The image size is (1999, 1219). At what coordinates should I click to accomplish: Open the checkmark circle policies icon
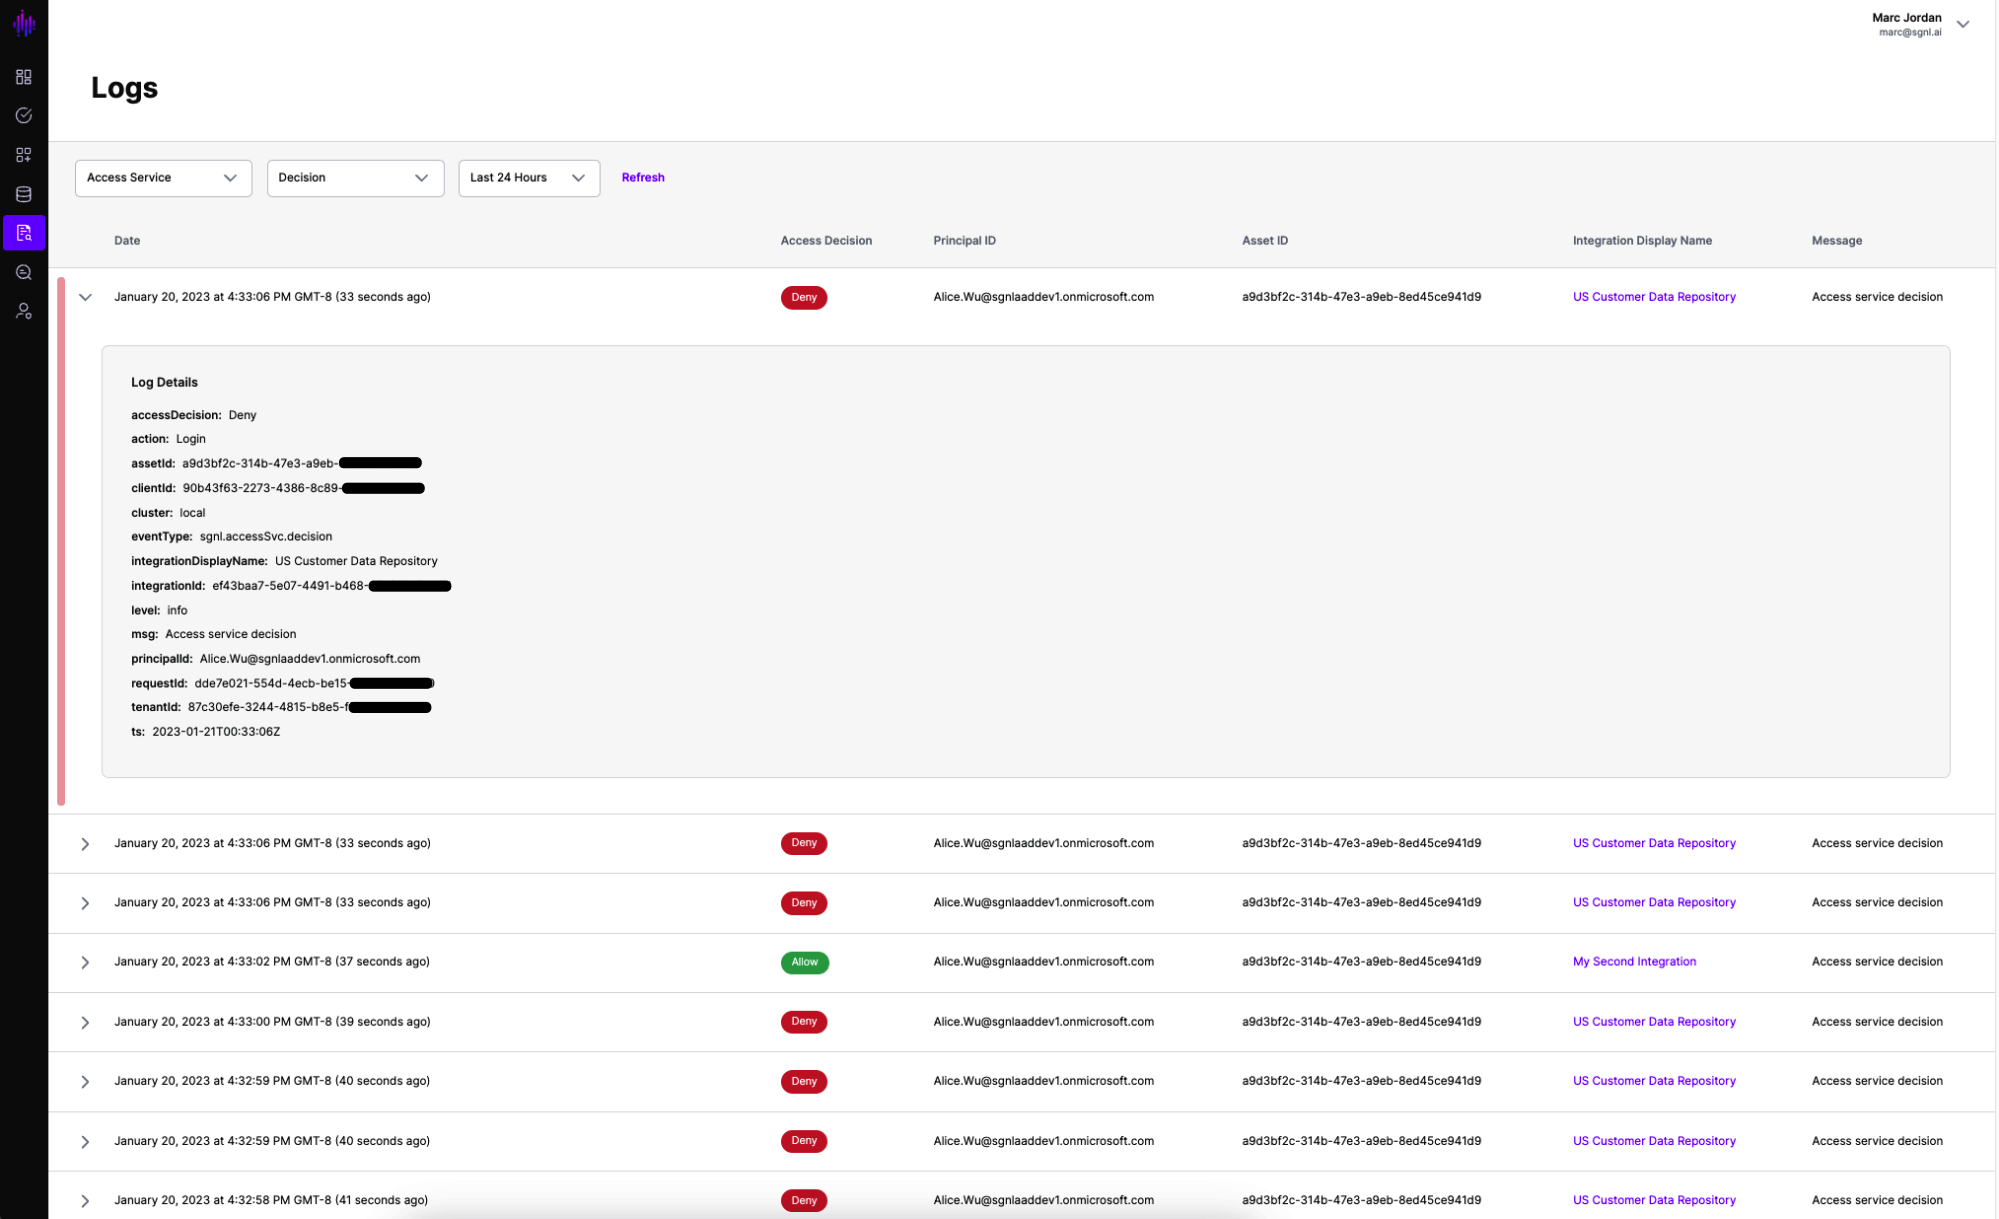point(24,116)
